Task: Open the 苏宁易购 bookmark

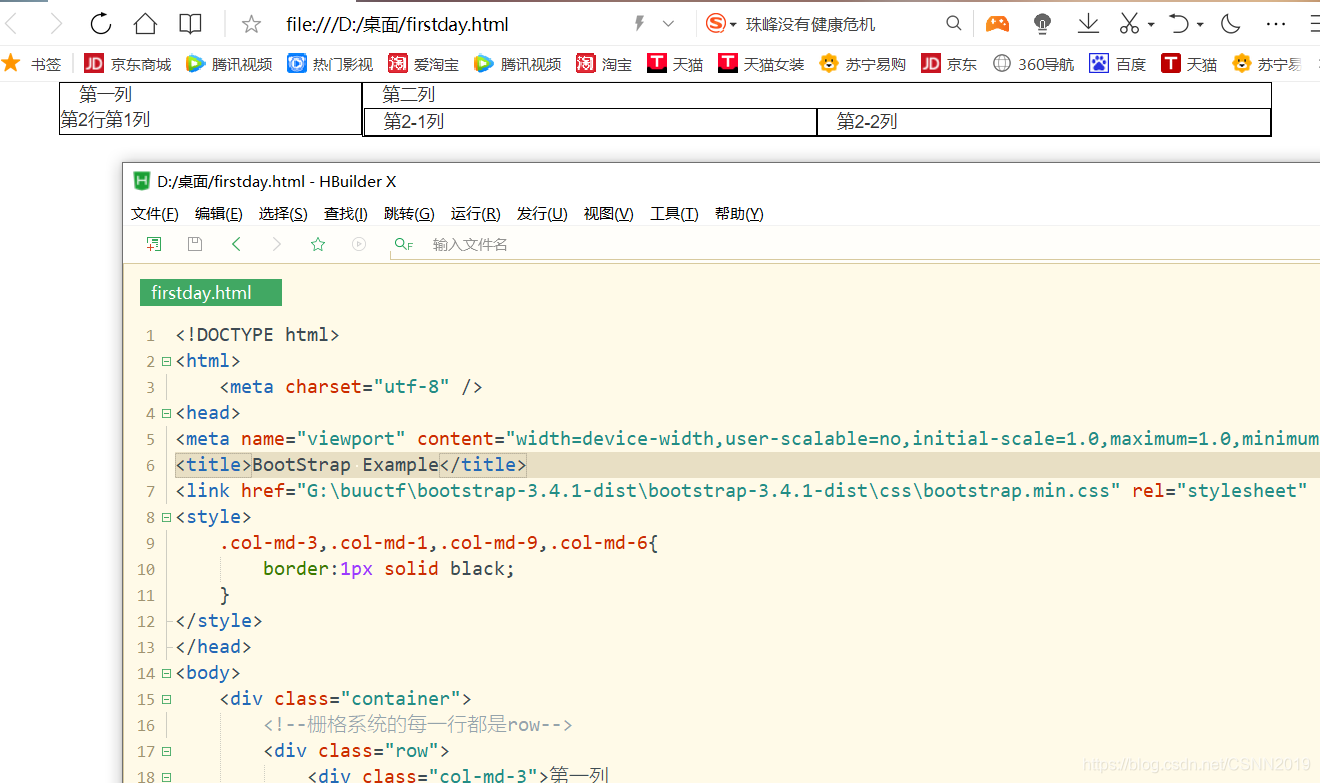Action: (862, 64)
